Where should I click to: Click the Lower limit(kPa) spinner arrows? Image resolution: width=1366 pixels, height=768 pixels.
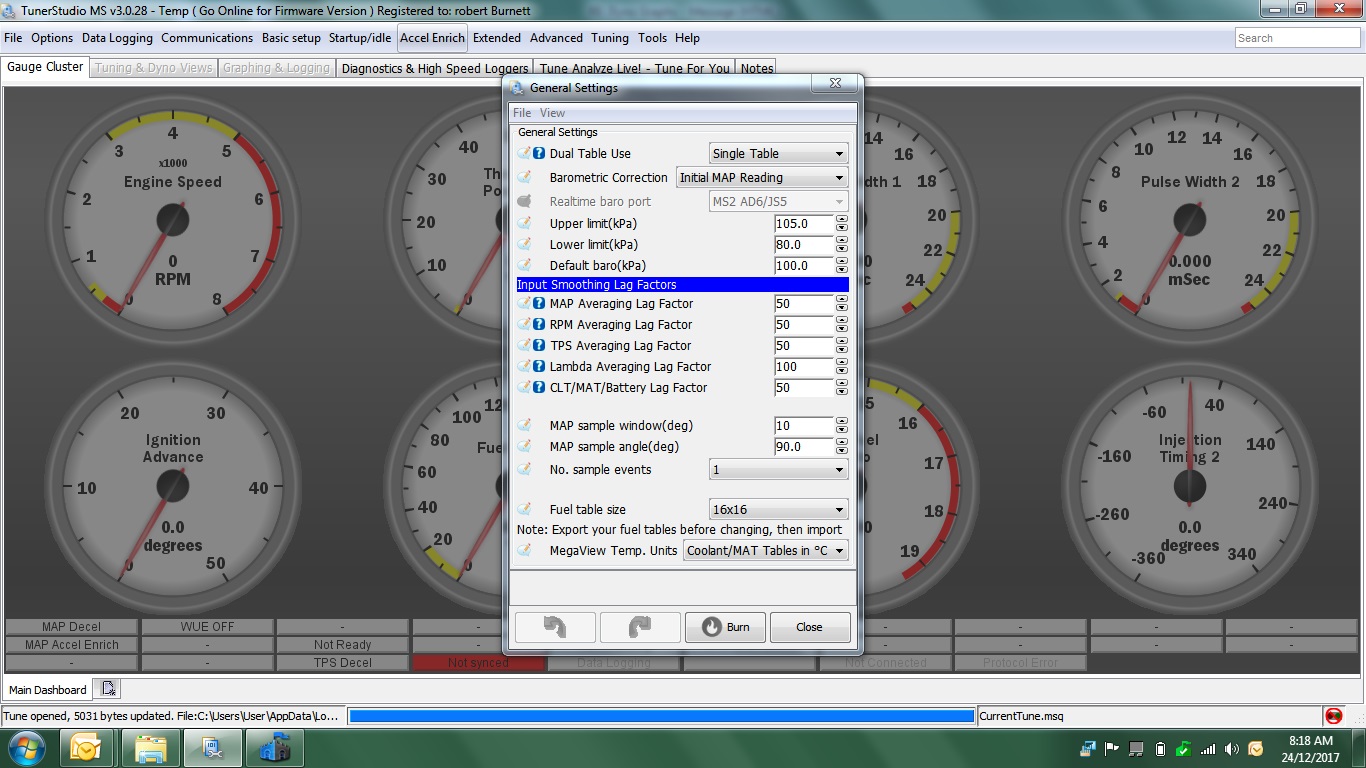point(842,244)
